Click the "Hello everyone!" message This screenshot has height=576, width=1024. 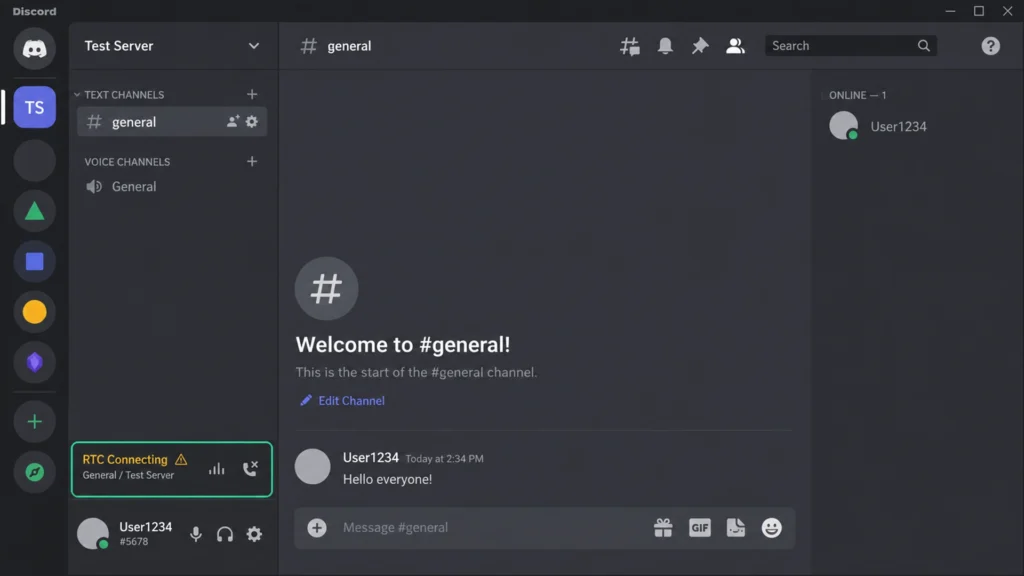click(x=387, y=479)
